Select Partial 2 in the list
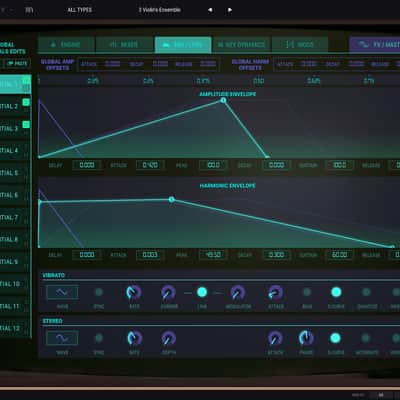 click(x=15, y=107)
